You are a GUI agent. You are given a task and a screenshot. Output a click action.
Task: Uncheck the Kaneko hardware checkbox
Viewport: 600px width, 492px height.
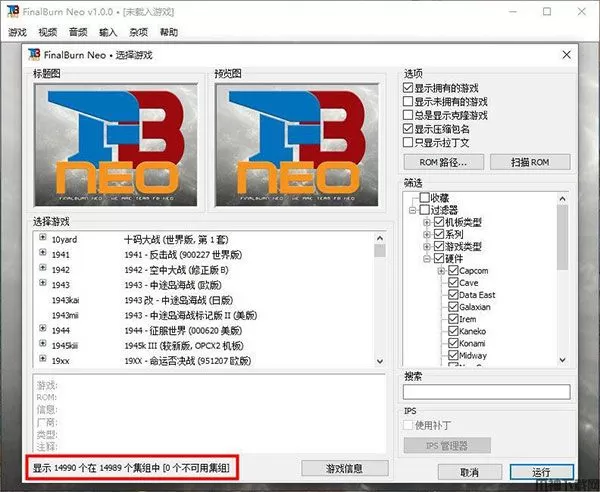453,331
